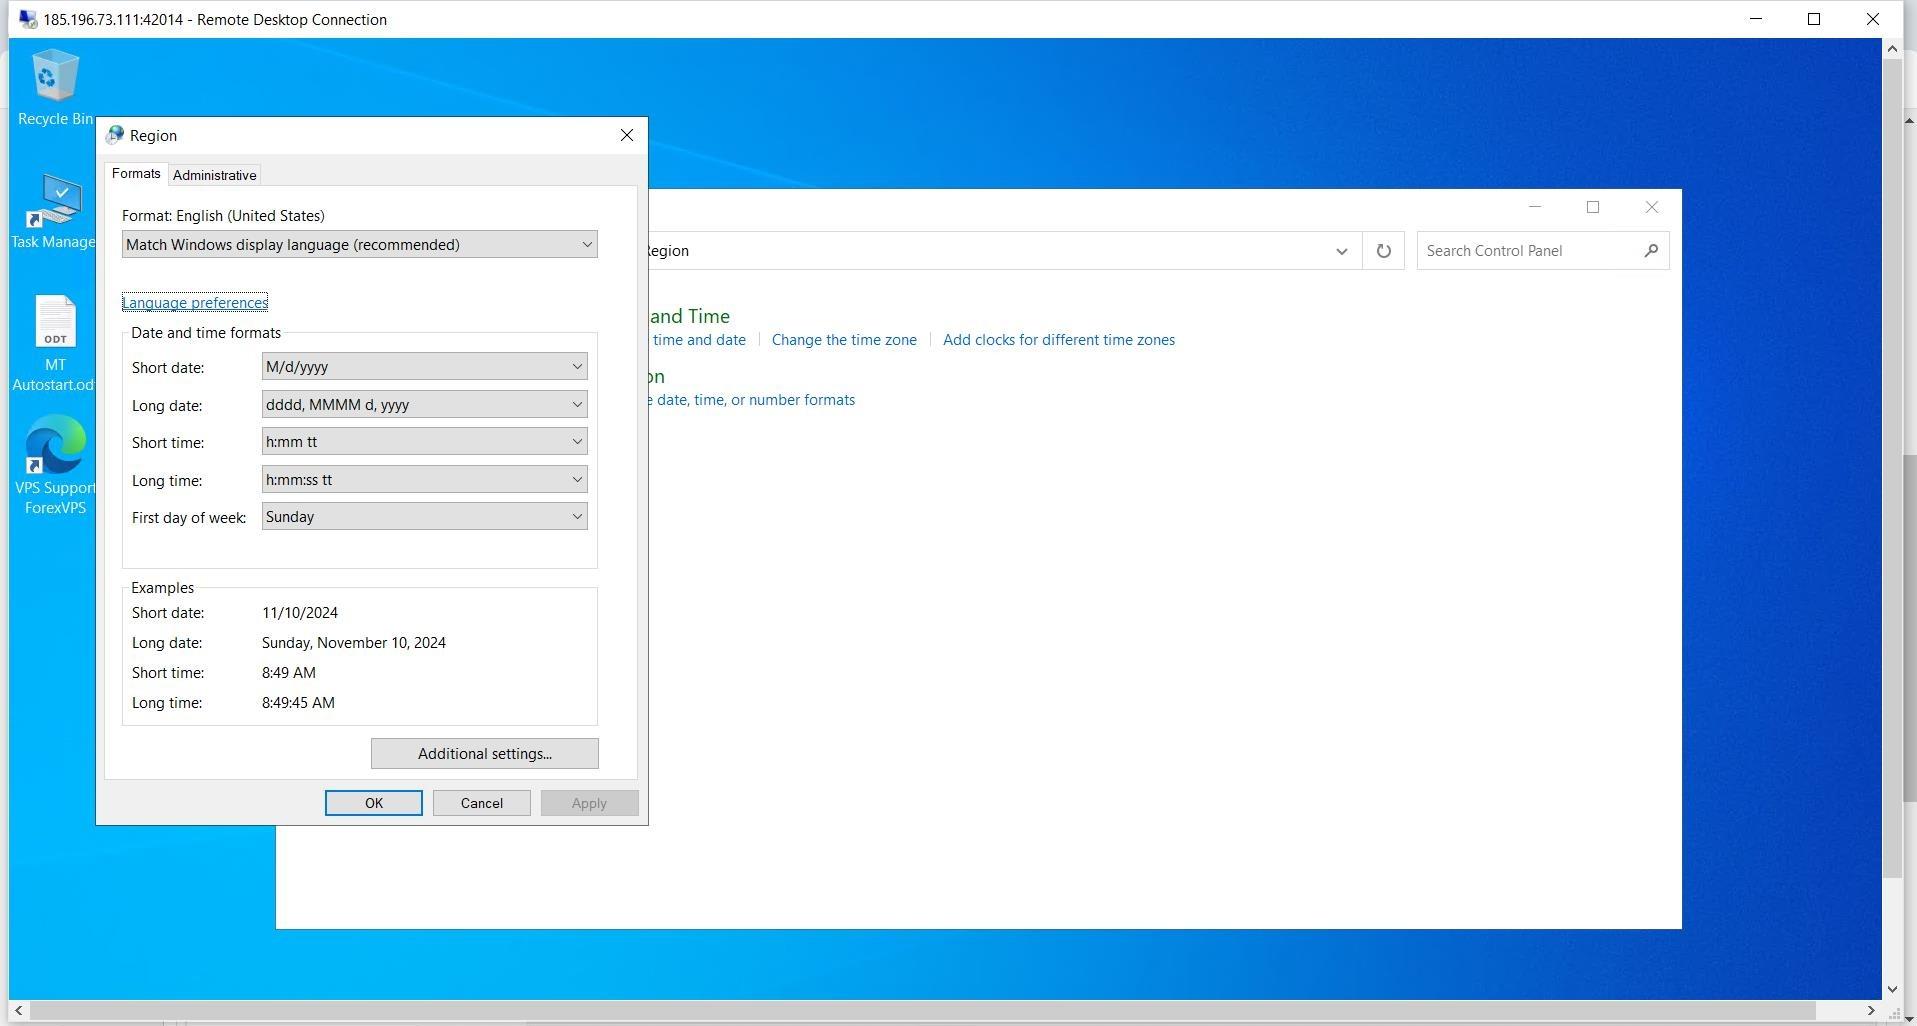Select the VPS Support ForexVPS Edge shortcut
Screen dimensions: 1917x1026
coord(54,465)
